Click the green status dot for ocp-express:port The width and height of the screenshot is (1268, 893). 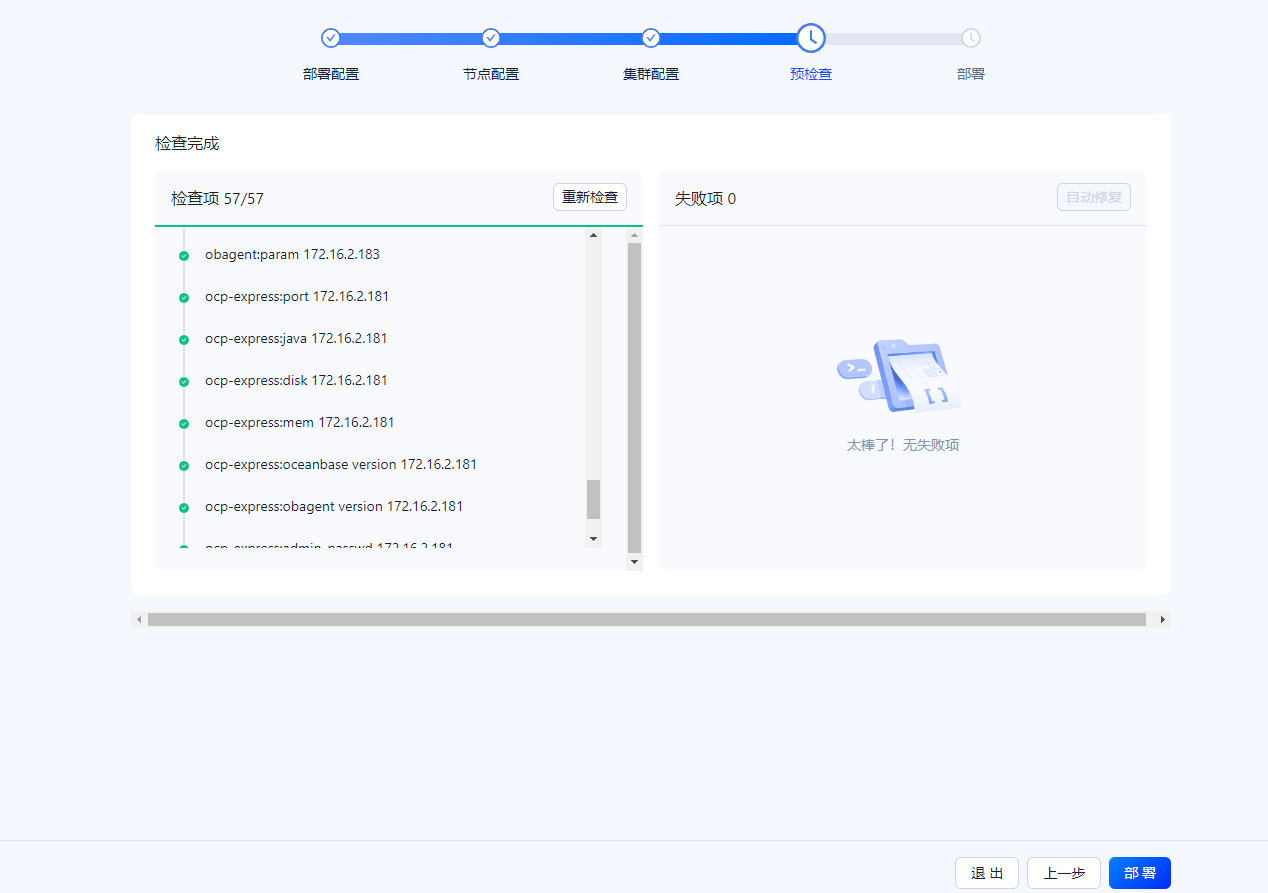pyautogui.click(x=184, y=298)
